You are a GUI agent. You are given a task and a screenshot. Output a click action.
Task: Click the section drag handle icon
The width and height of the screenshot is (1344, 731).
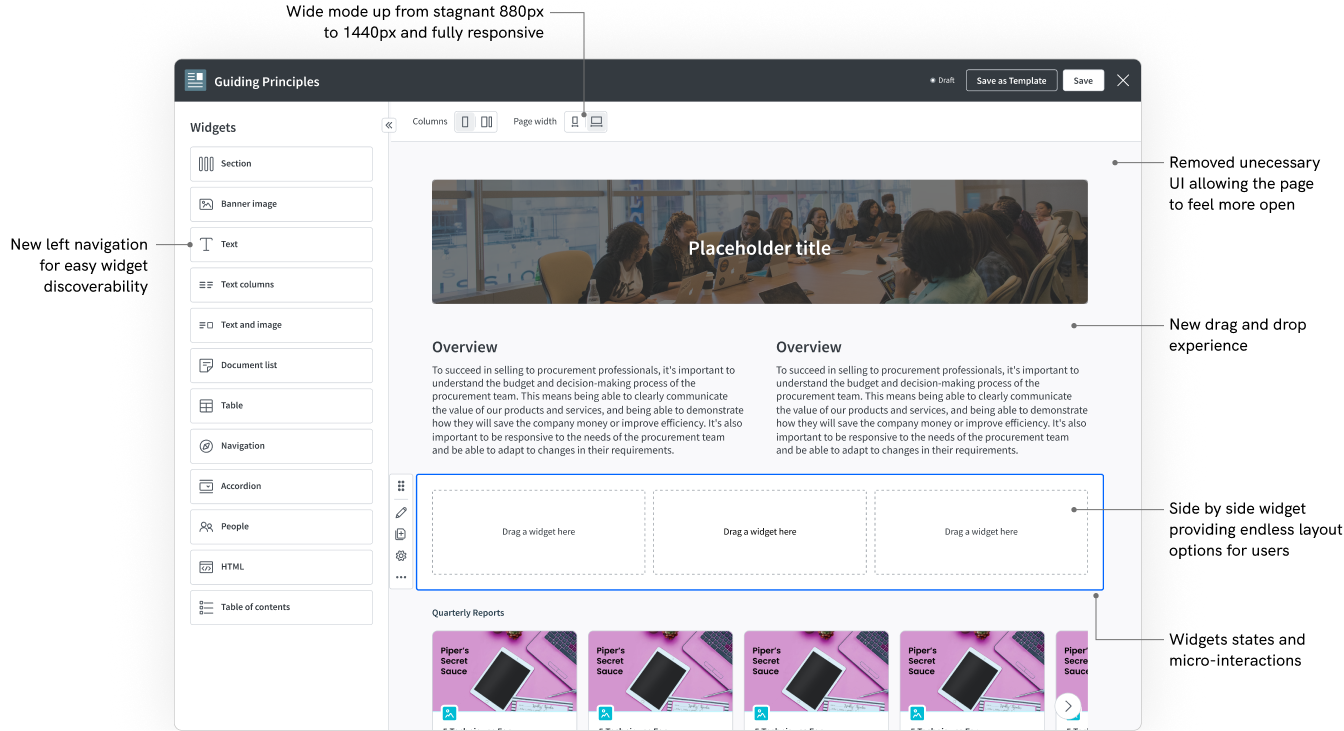pyautogui.click(x=401, y=486)
